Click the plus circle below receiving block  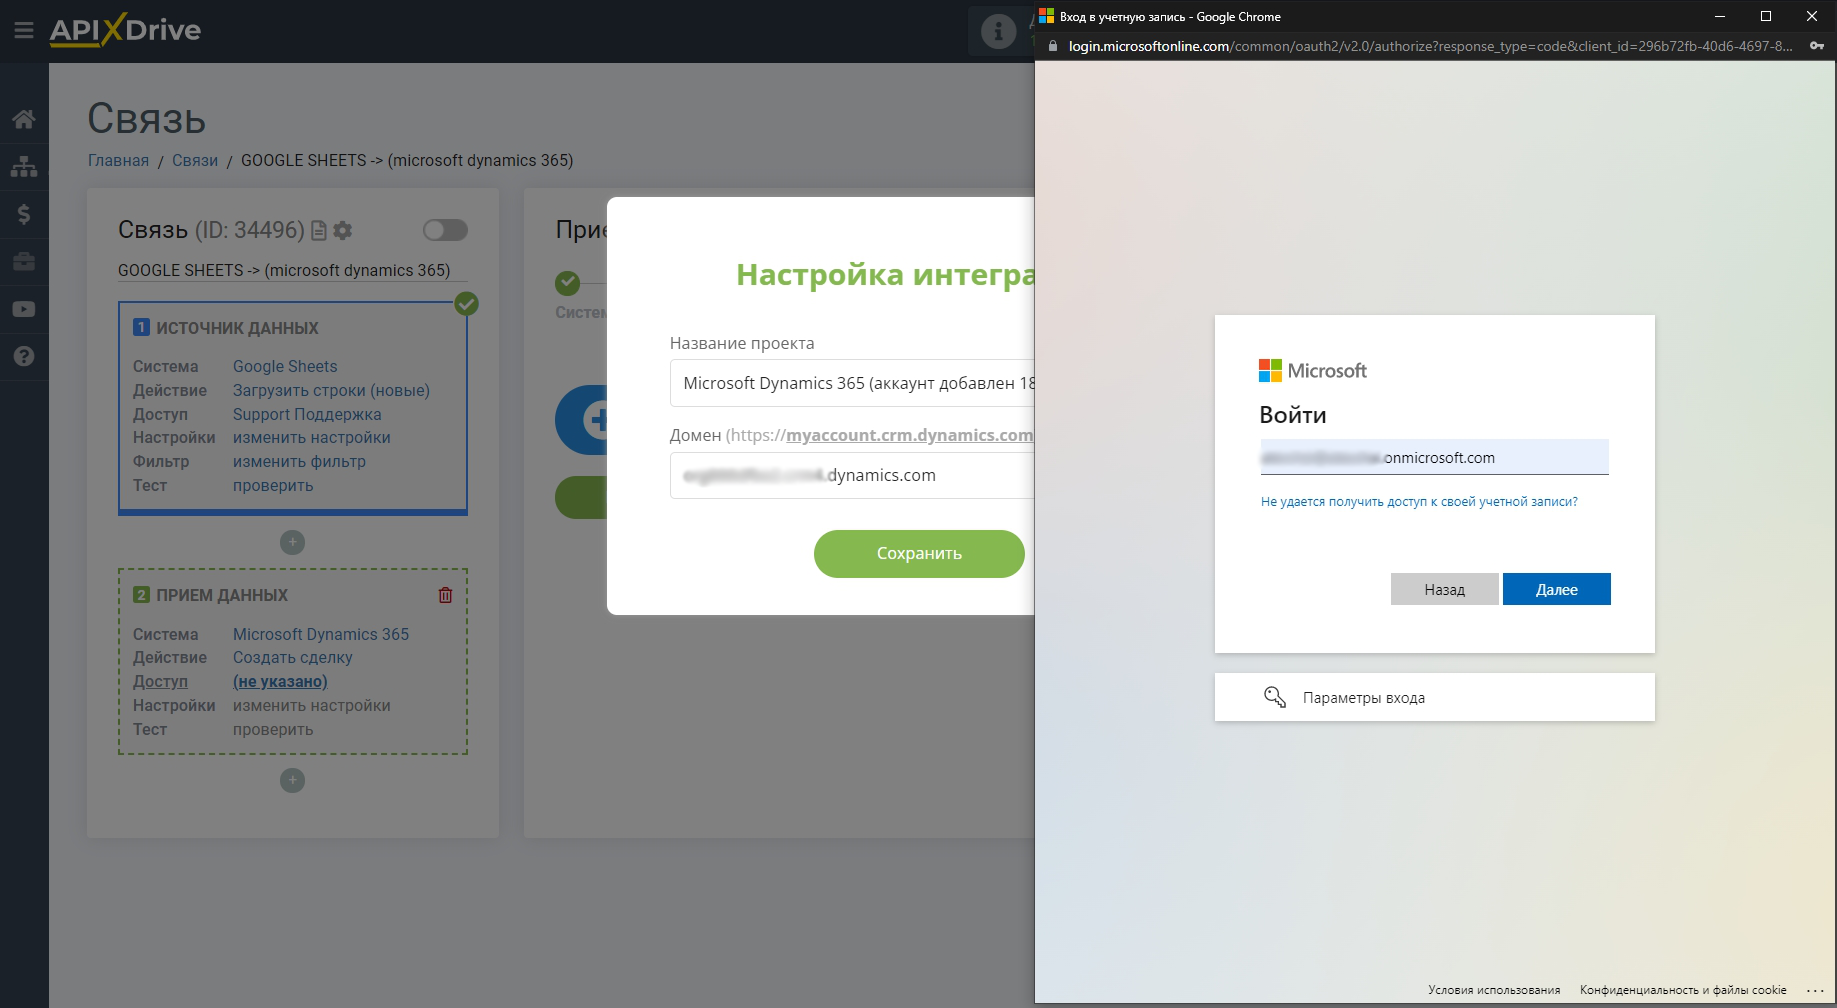pos(292,780)
